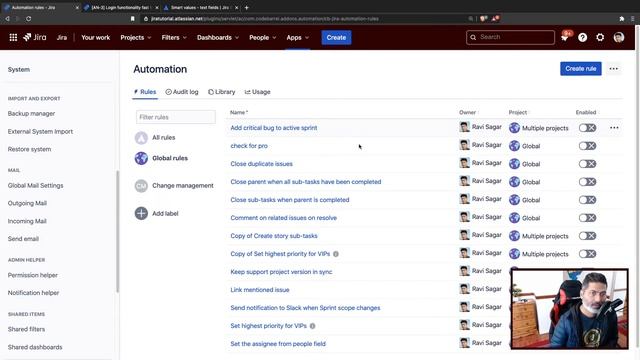This screenshot has height=360, width=640.
Task: Sort rules by Owner column header
Action: (468, 112)
